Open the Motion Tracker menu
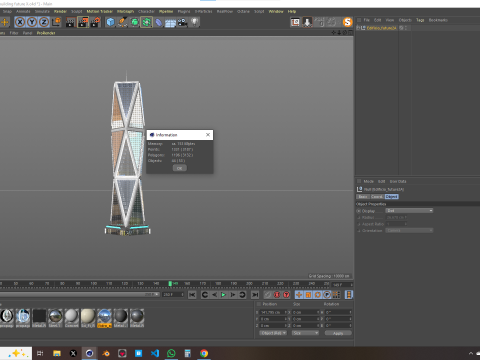 100,11
